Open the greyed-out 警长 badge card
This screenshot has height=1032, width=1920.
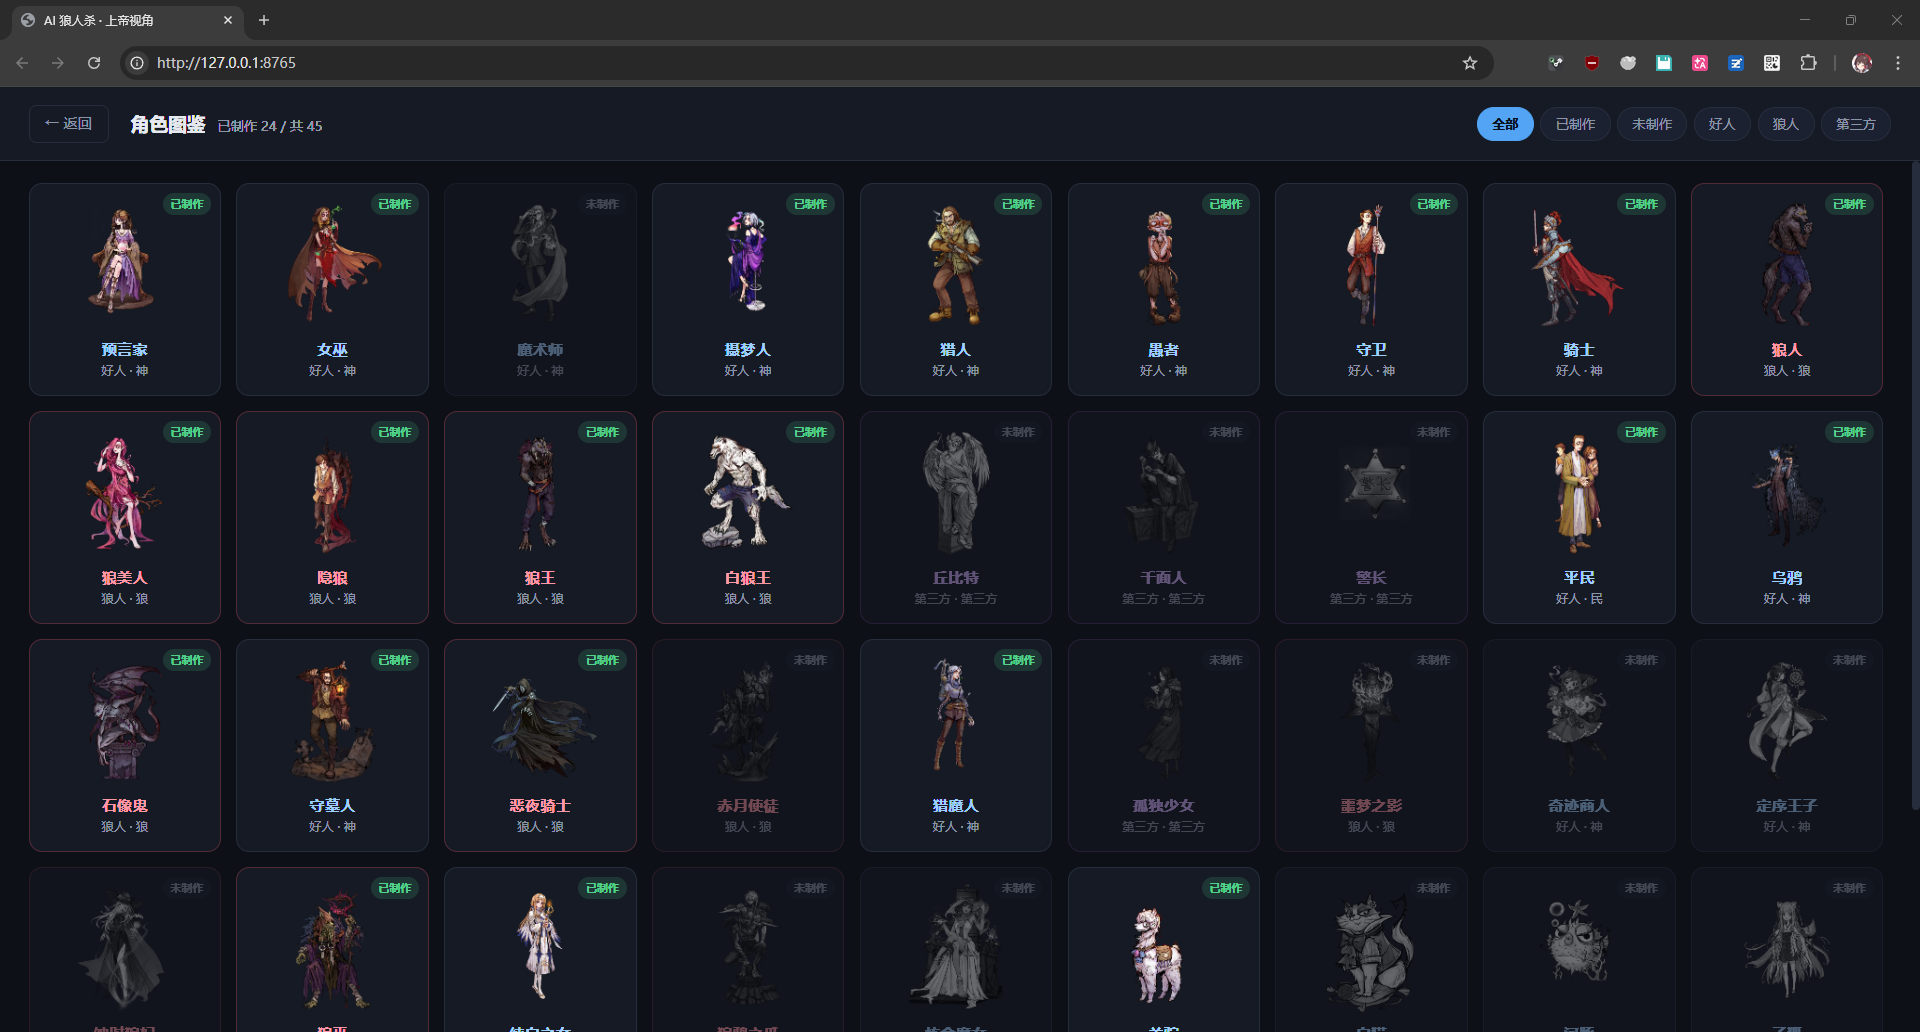[1371, 517]
